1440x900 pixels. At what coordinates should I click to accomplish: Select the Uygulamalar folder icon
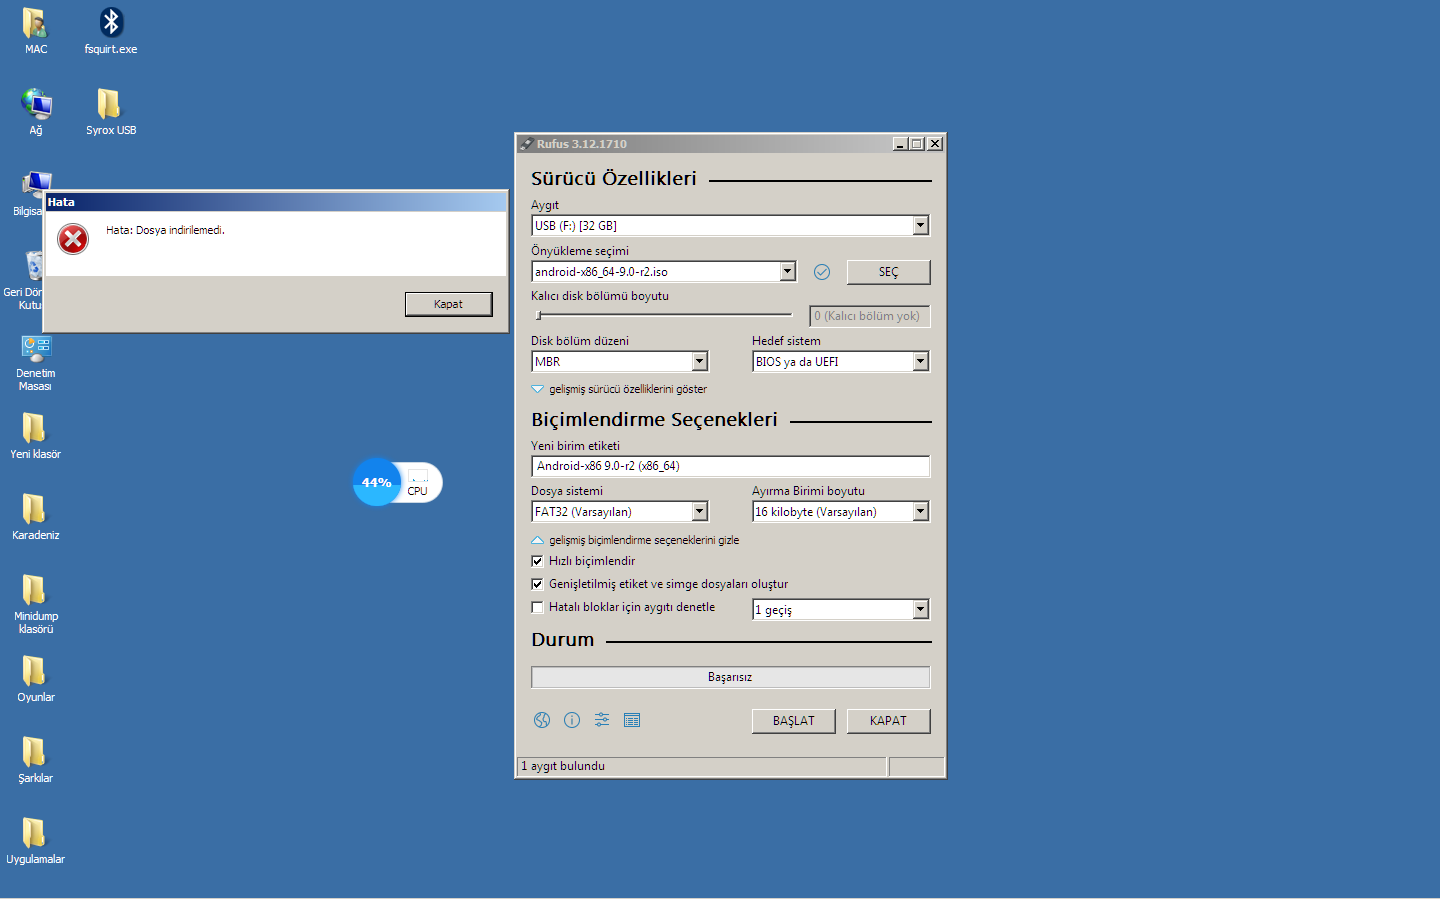pos(36,841)
